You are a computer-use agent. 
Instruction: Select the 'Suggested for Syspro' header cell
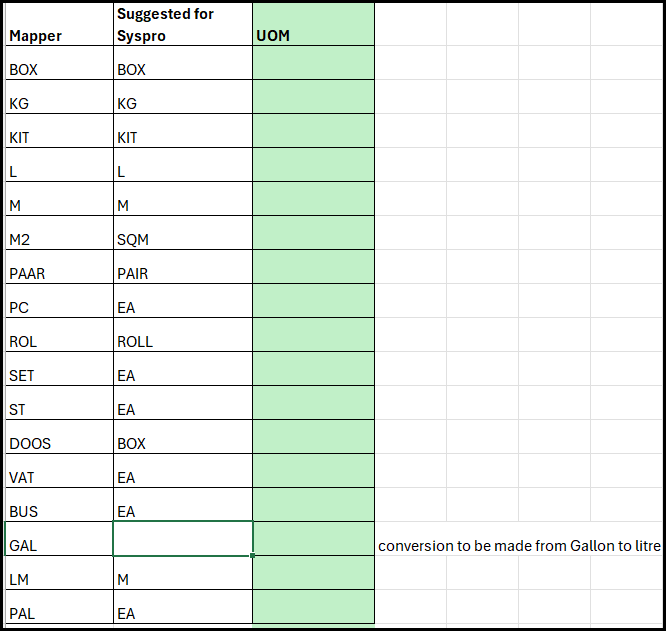[x=182, y=25]
